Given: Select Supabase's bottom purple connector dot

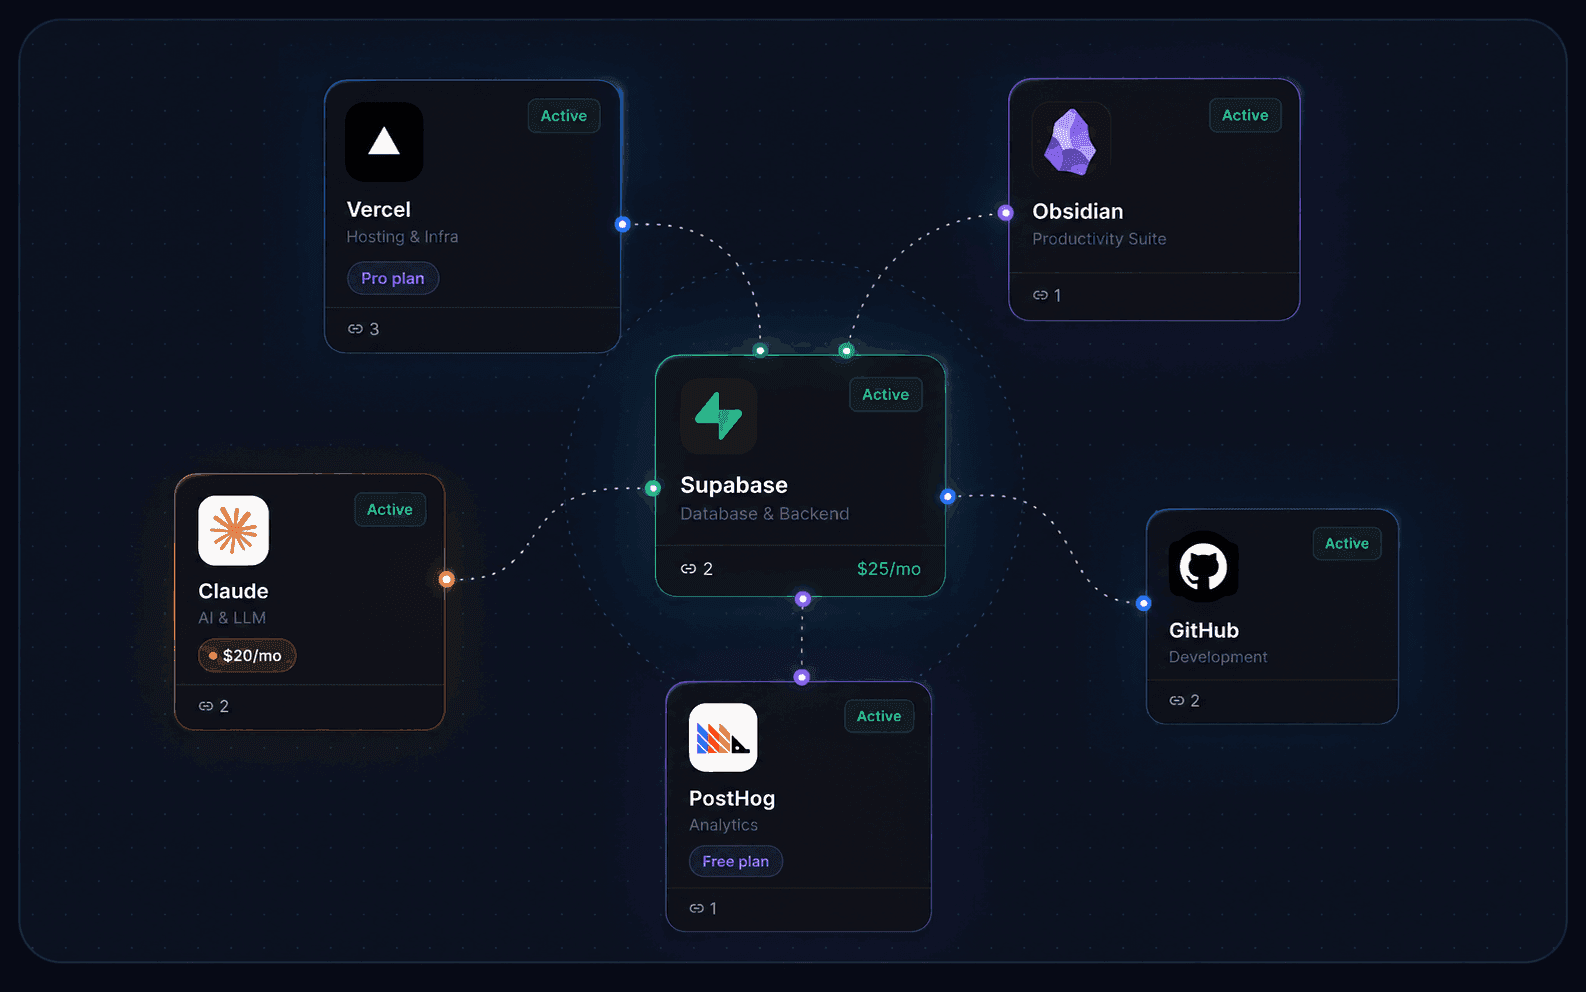Looking at the screenshot, I should tap(803, 599).
